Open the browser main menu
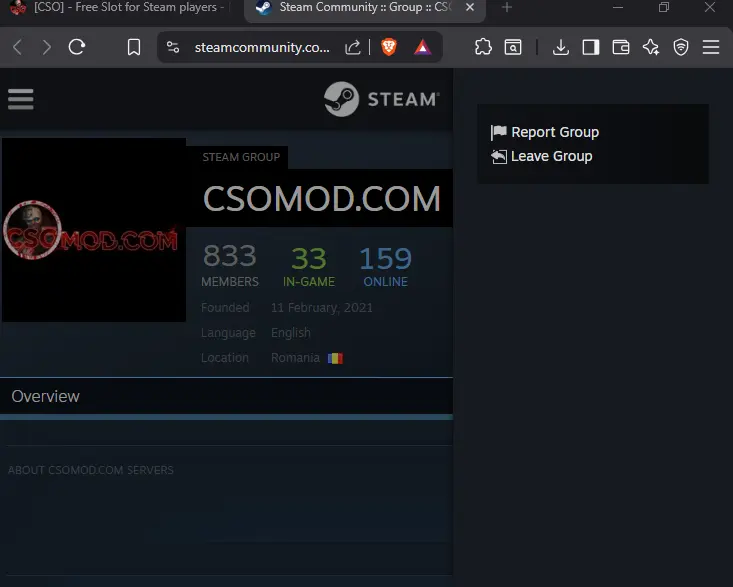Image resolution: width=733 pixels, height=587 pixels. [x=711, y=47]
